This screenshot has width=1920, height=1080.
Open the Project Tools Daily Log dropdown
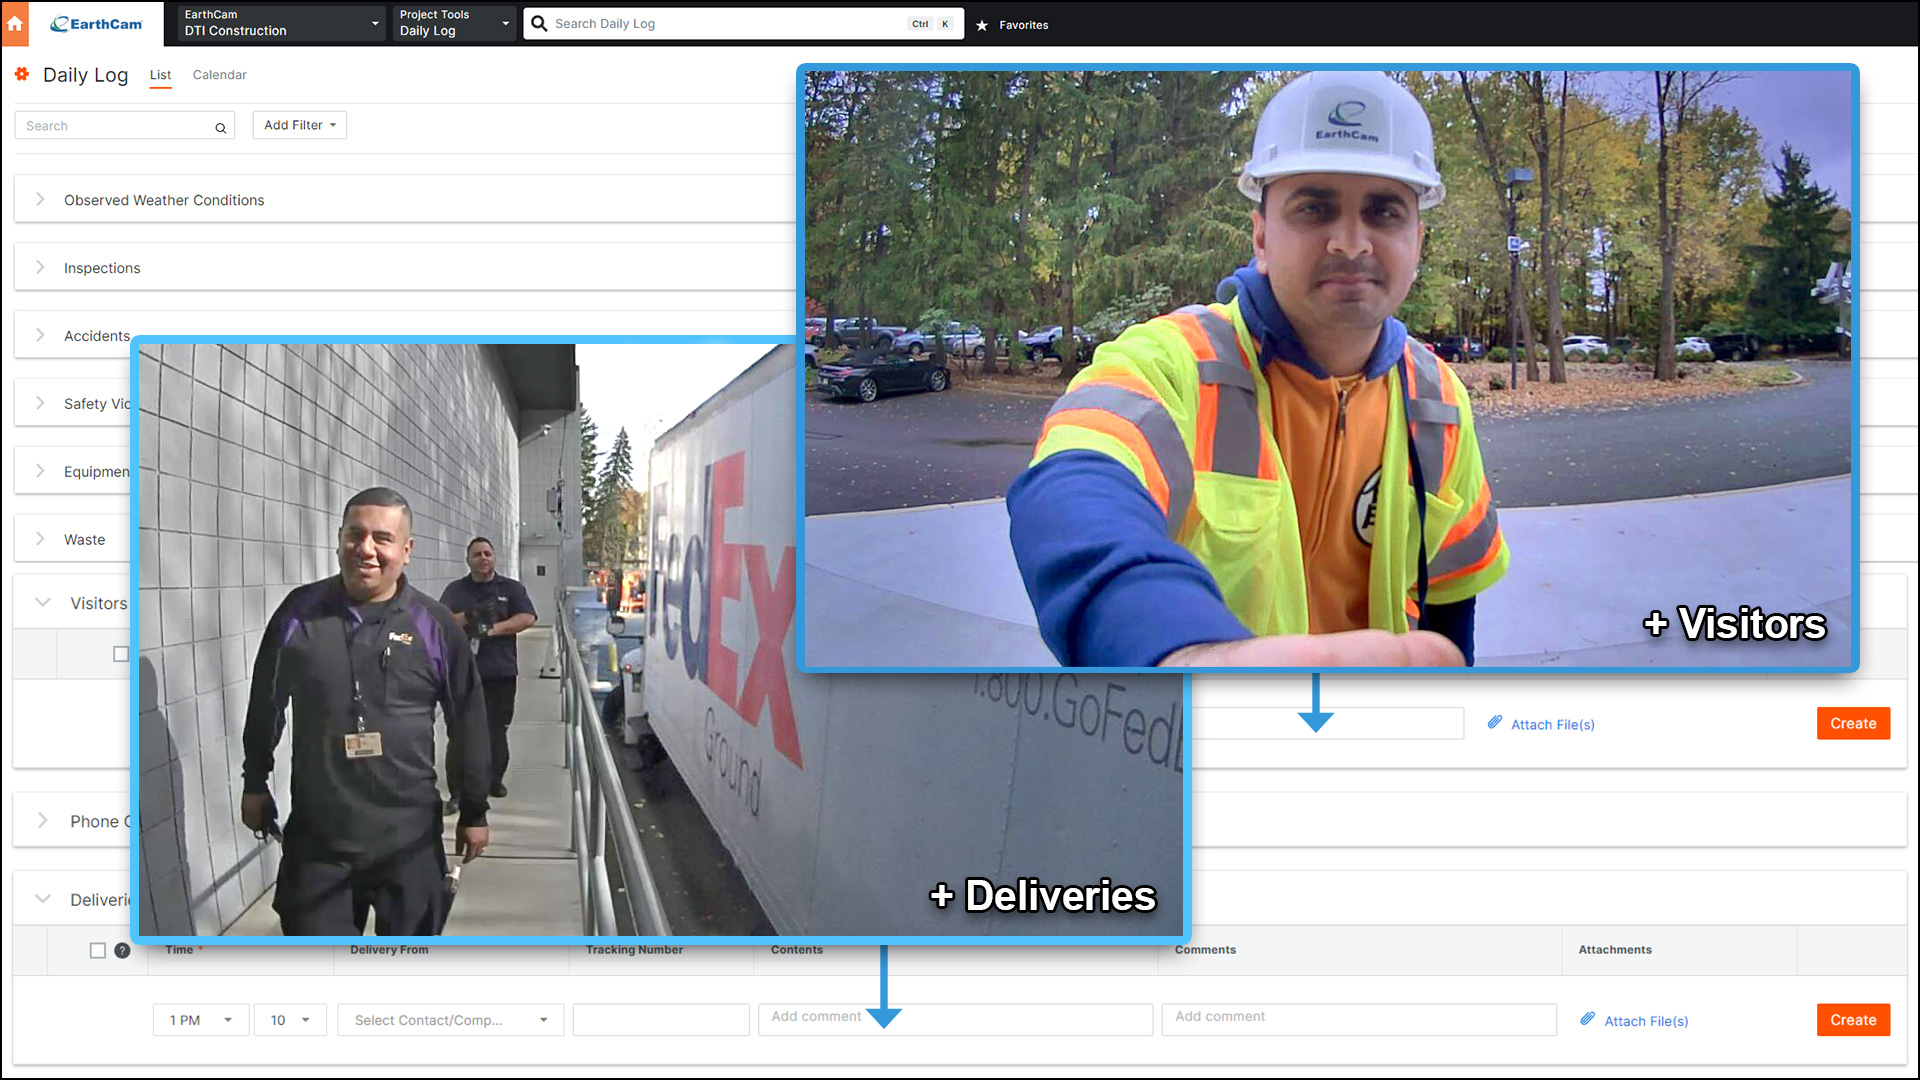coord(454,23)
